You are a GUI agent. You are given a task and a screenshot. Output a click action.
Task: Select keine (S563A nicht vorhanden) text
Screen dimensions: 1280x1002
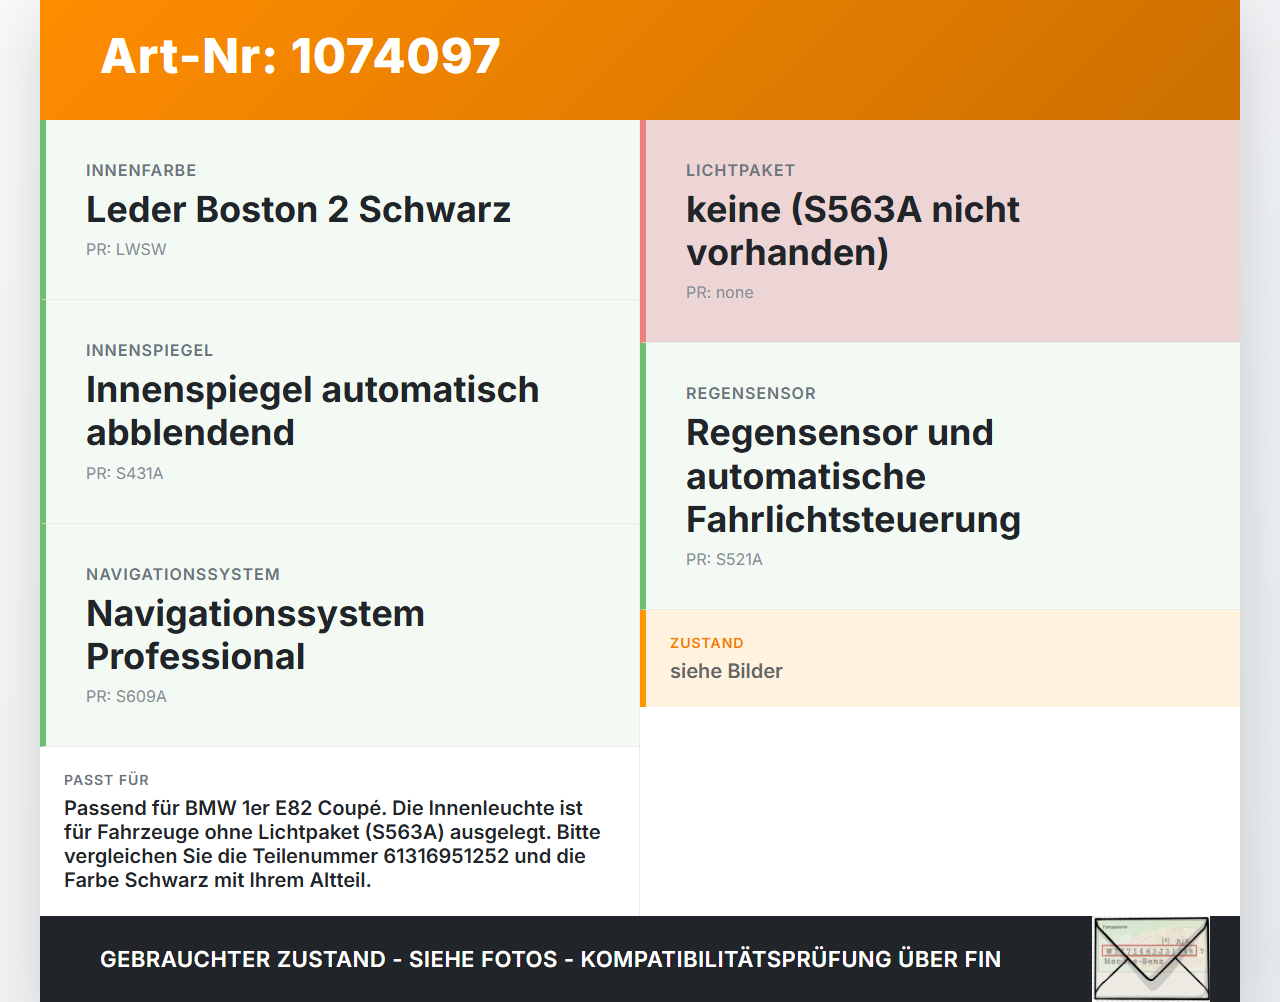[853, 231]
